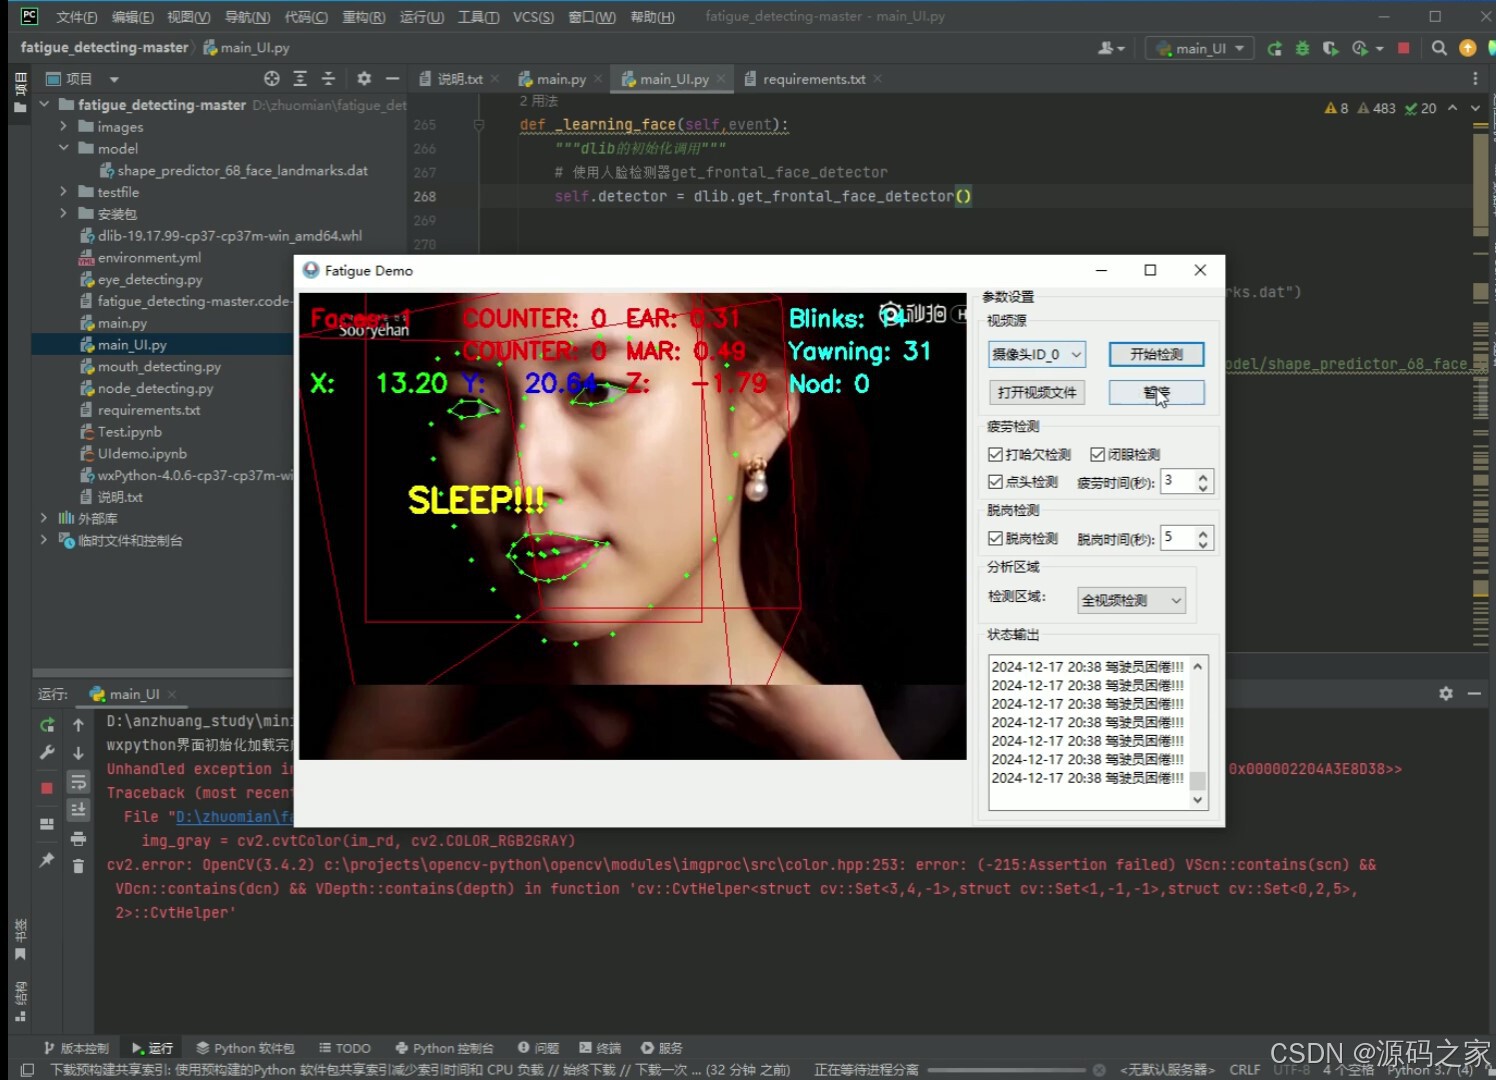1496x1080 pixels.
Task: Click the video preview in Fatigue Demo
Action: (x=633, y=526)
